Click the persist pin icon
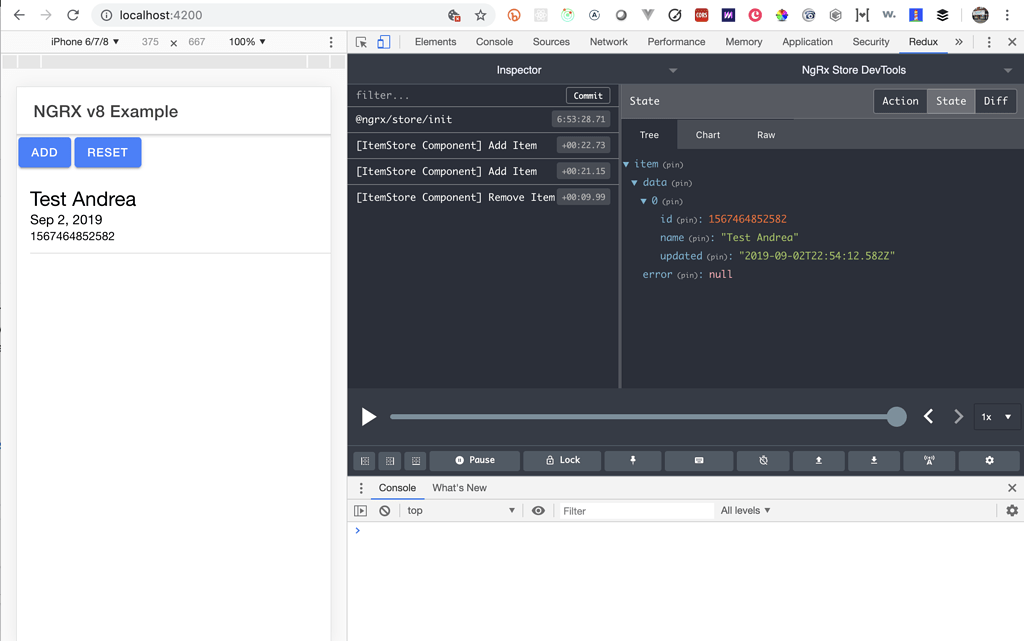Screen dimensions: 1024x641 (x=634, y=460)
